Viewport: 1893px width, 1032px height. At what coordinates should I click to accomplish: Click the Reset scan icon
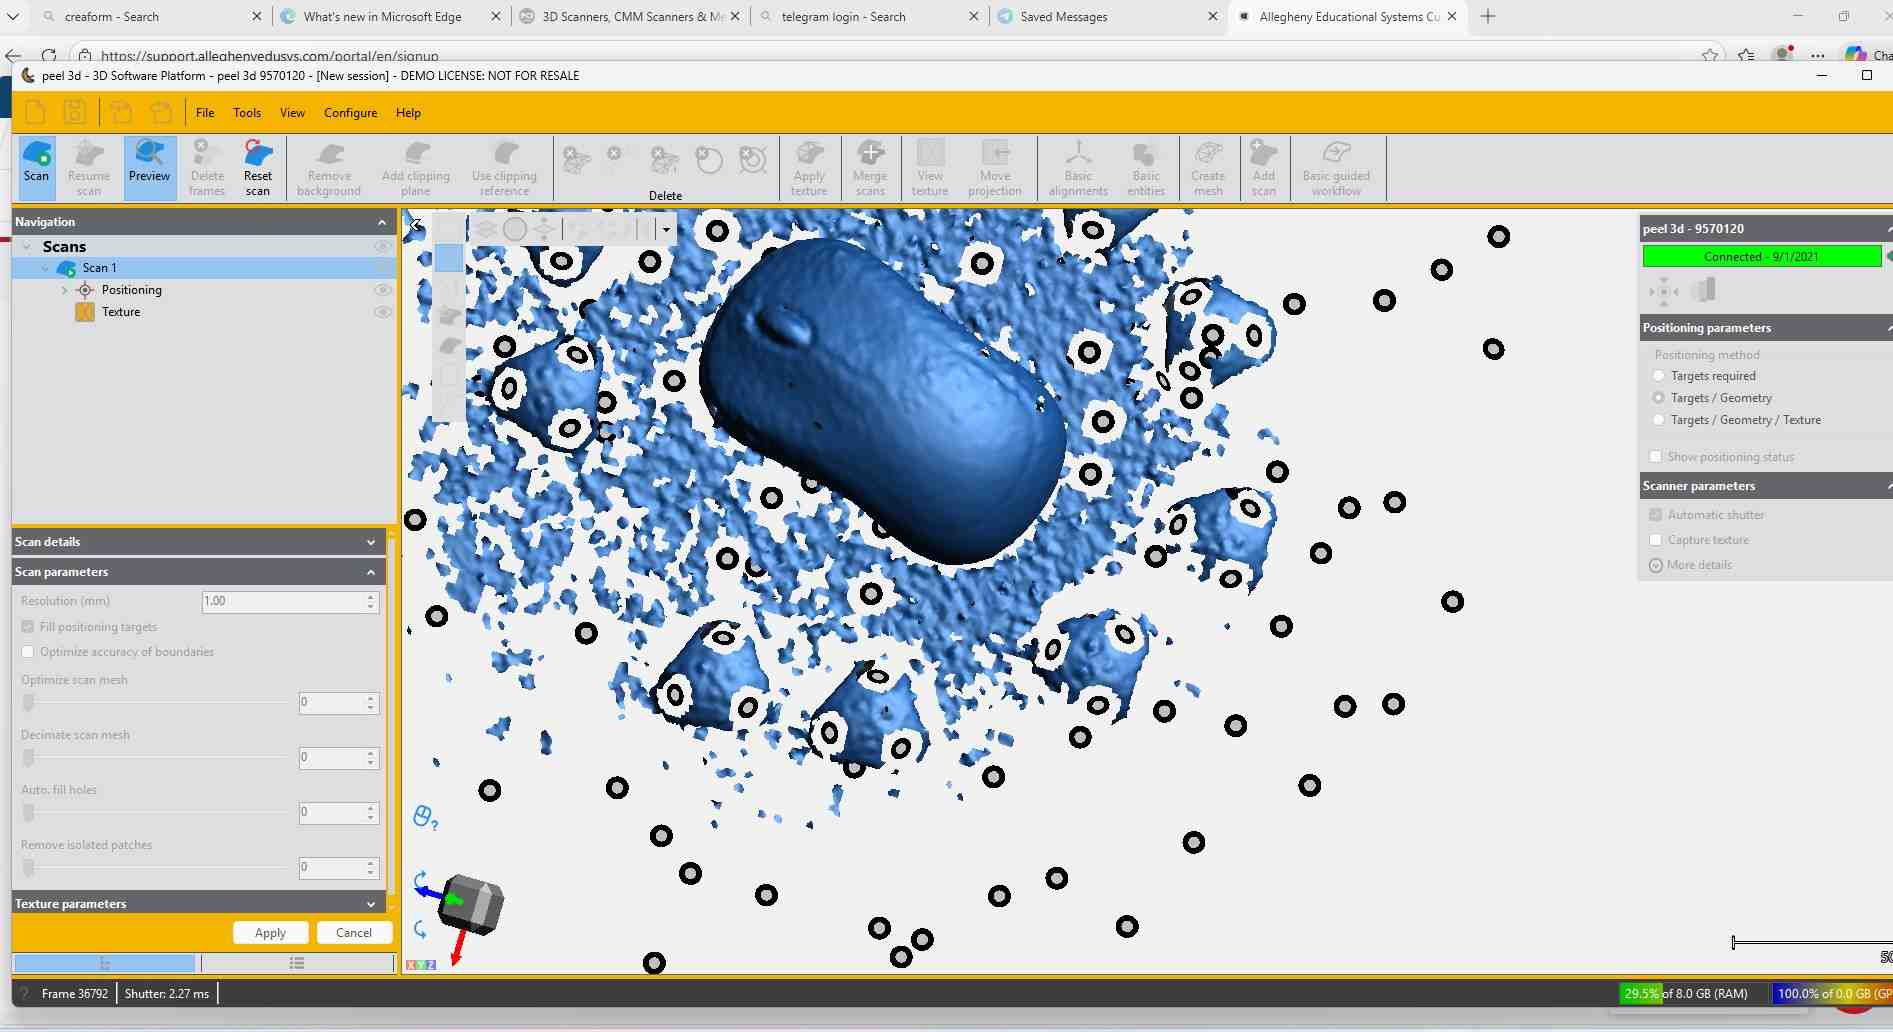click(258, 165)
